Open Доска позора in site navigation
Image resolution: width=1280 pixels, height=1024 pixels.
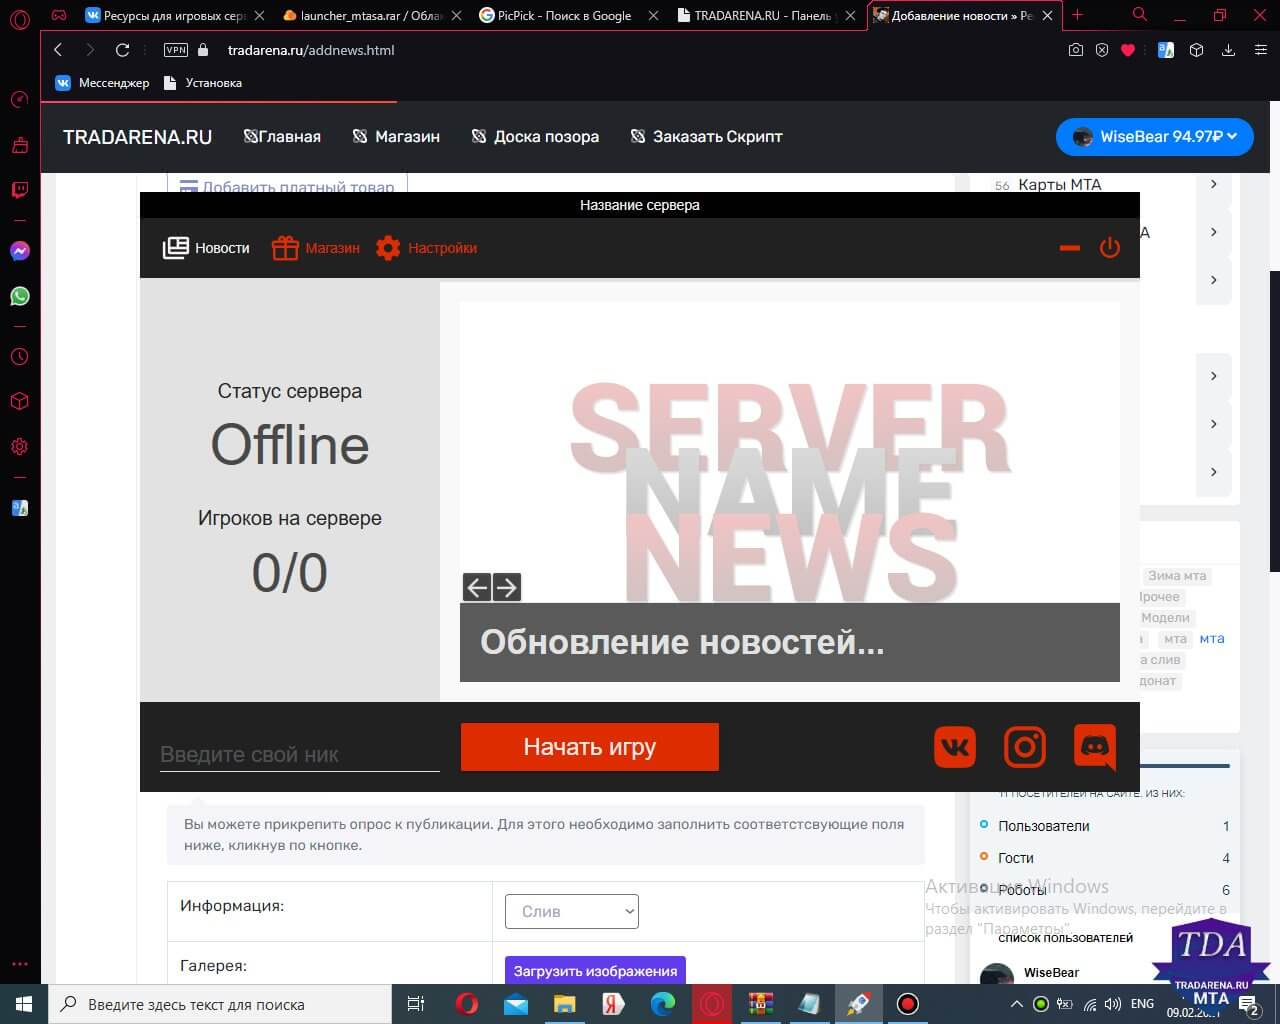pyautogui.click(x=535, y=137)
